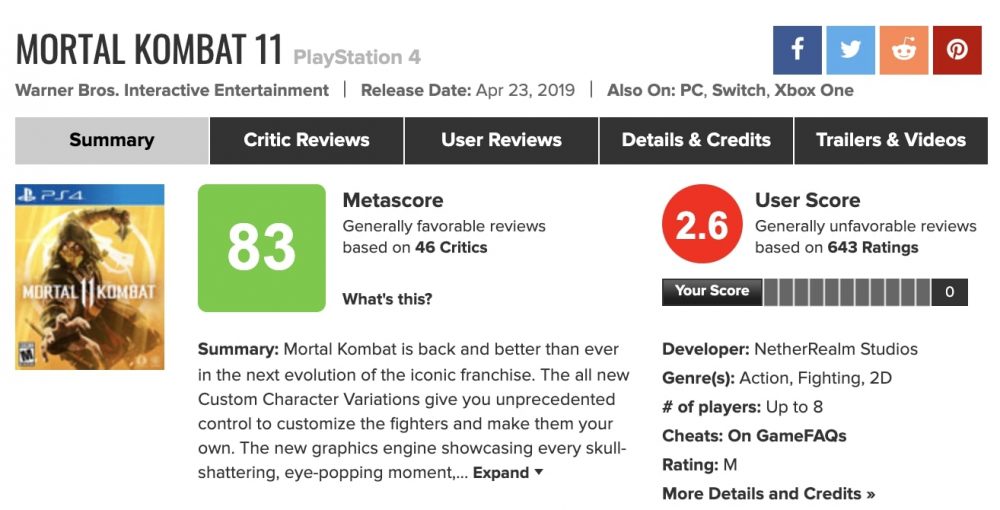The height and width of the screenshot is (510, 1000).
Task: Set a rating on Your Score bar
Action: pos(847,292)
